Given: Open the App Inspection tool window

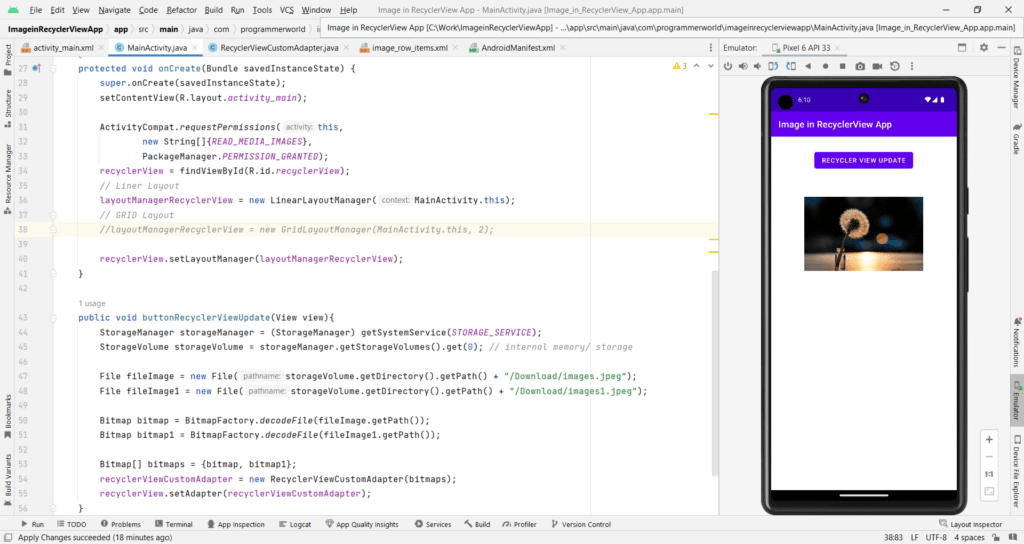Looking at the screenshot, I should pyautogui.click(x=236, y=524).
